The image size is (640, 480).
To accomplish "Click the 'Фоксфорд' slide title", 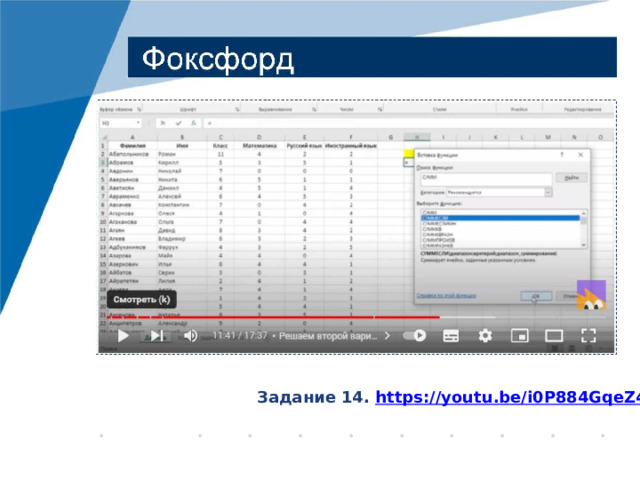I will coord(218,59).
